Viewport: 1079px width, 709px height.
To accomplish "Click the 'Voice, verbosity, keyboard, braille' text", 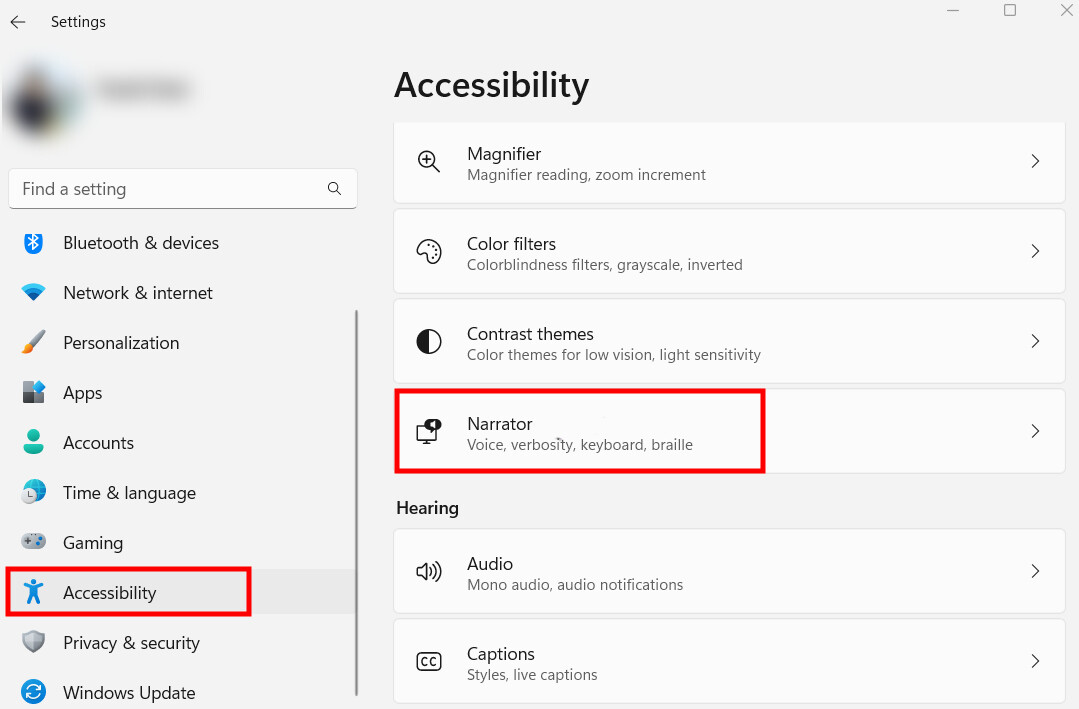I will click(x=580, y=445).
